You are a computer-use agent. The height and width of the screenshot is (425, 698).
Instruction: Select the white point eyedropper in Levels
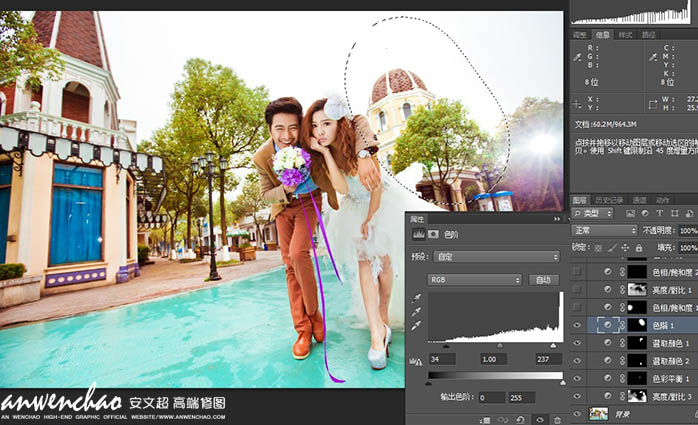coord(417,326)
